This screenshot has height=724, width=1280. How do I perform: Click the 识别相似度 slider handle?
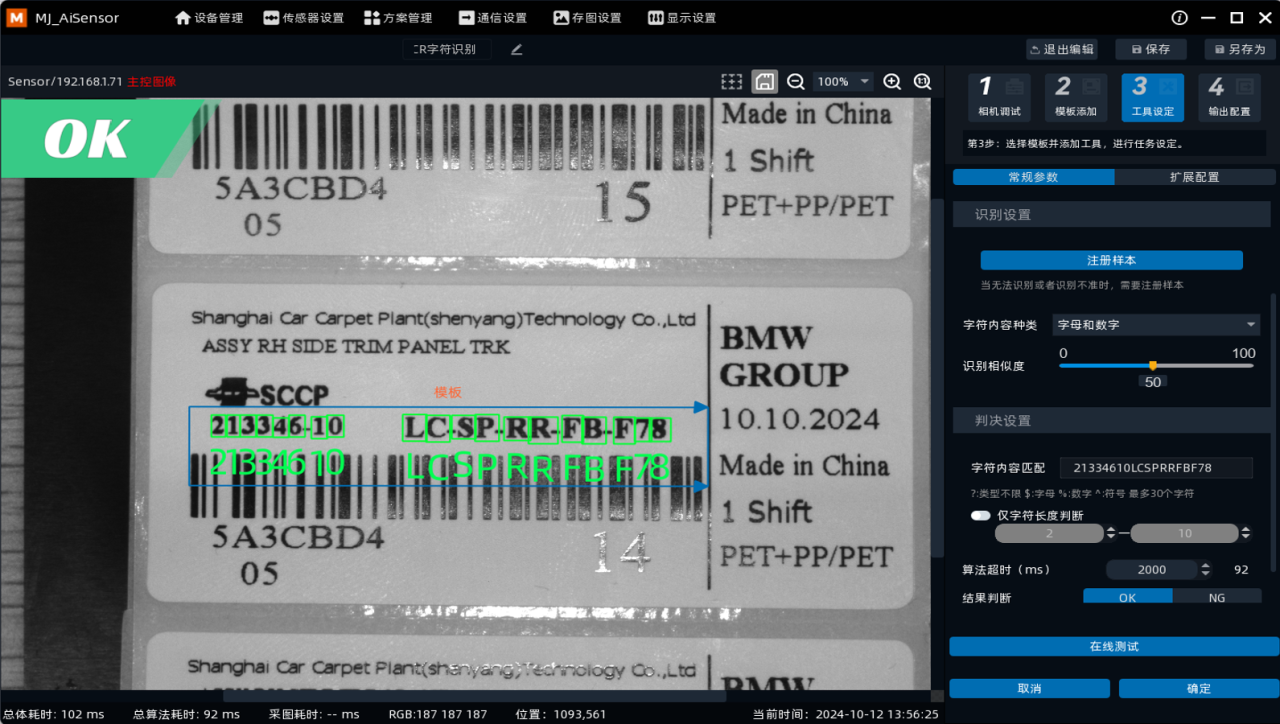point(1153,365)
